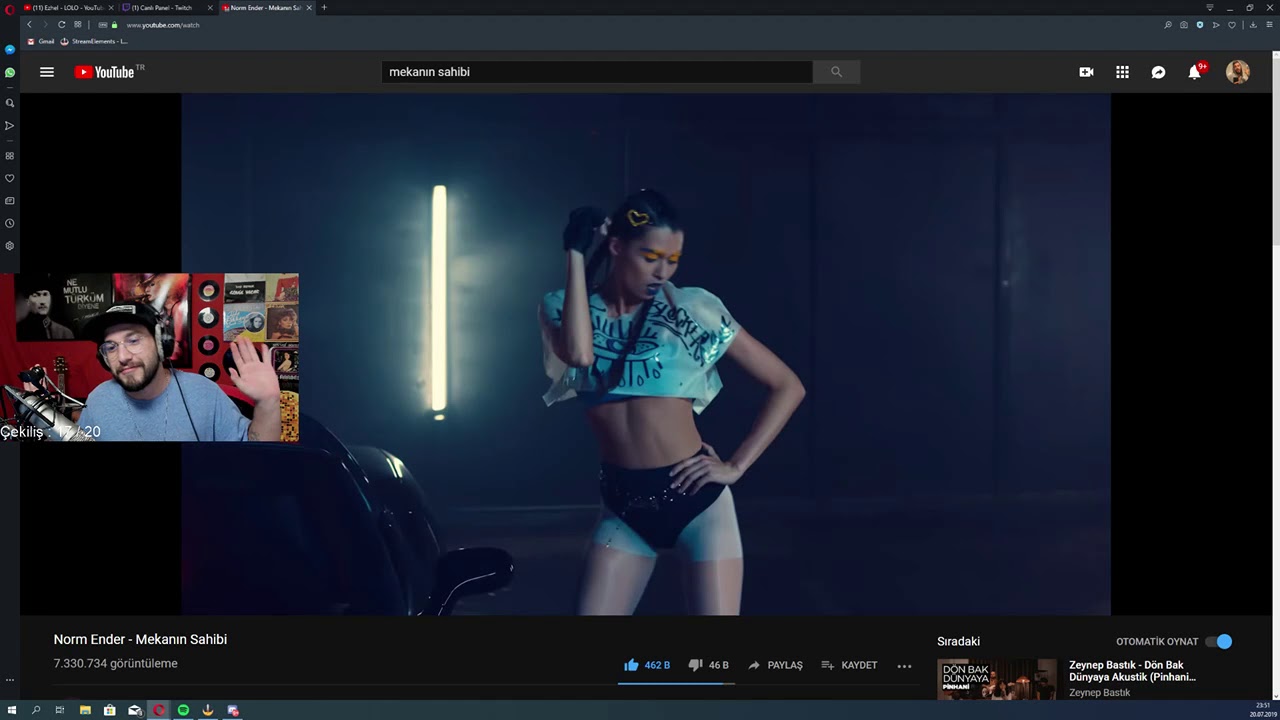The width and height of the screenshot is (1280, 720).
Task: Open the StreamElements bookmark
Action: pos(95,41)
